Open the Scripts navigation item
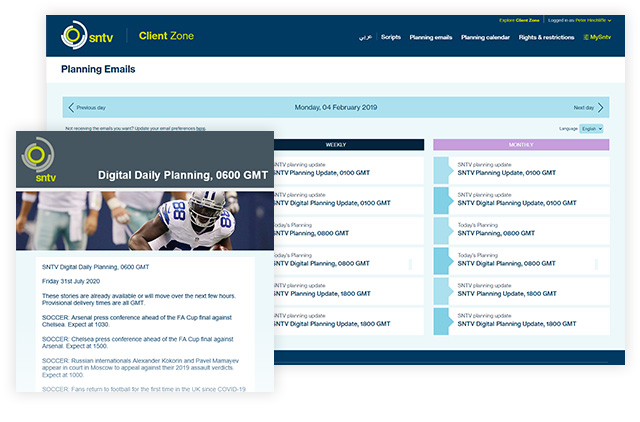 (390, 37)
